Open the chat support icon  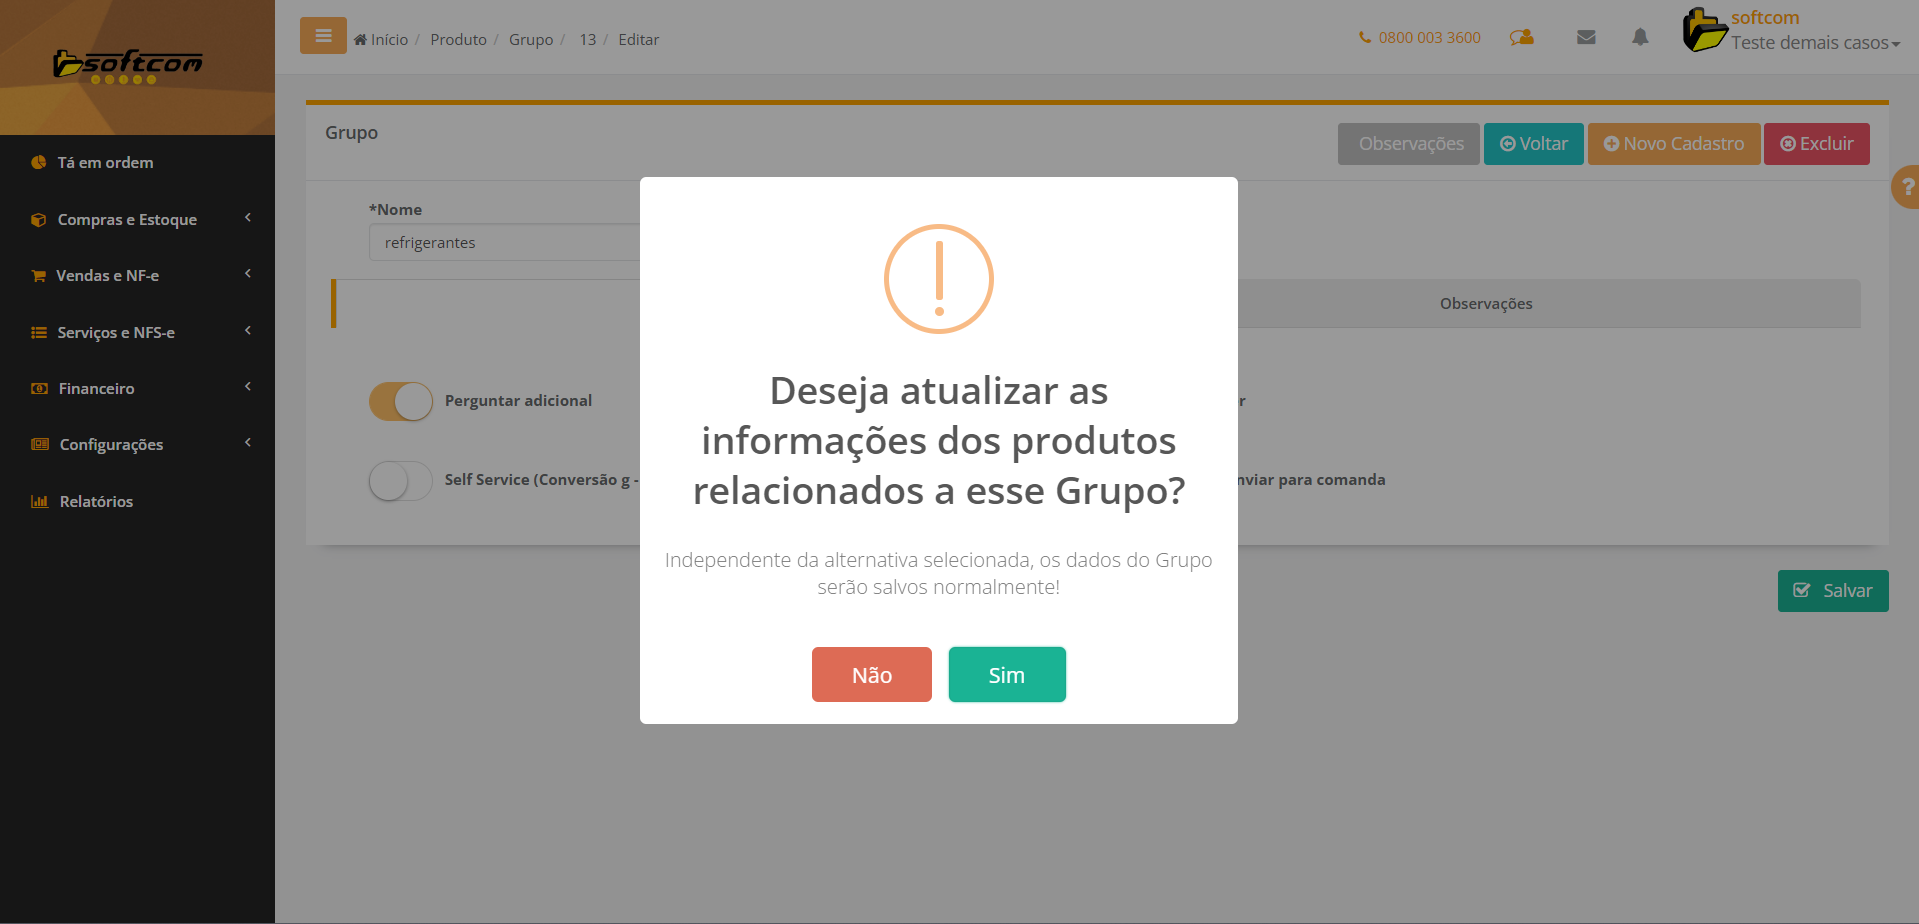[x=1521, y=38]
